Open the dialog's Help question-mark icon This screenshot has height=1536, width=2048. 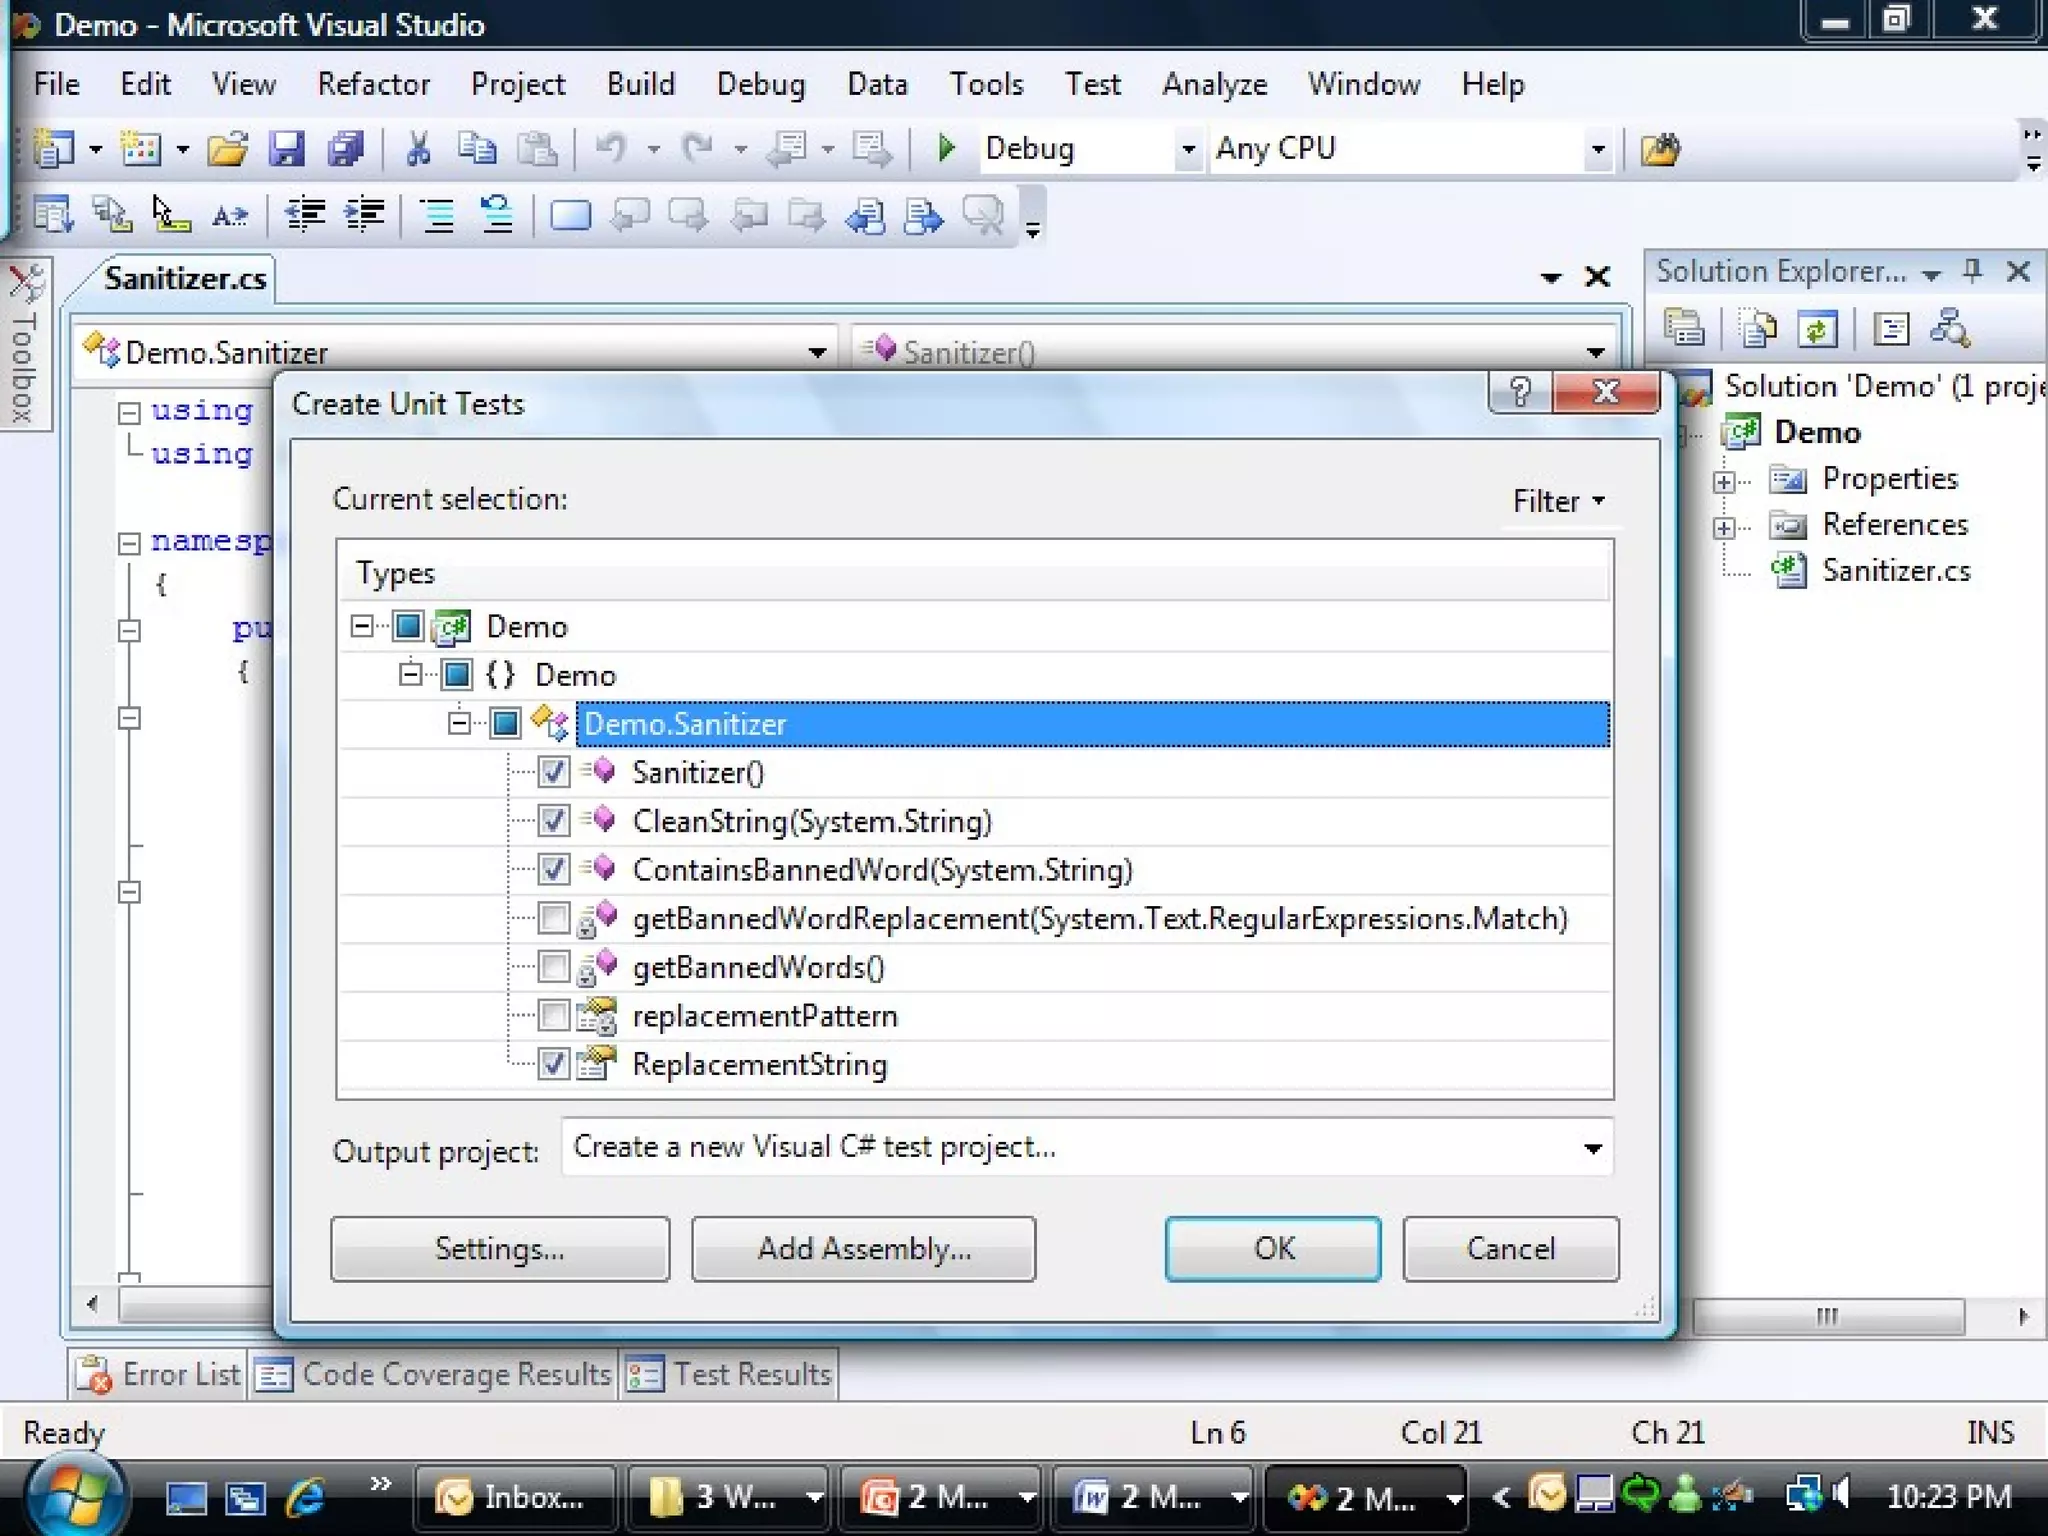(x=1520, y=391)
